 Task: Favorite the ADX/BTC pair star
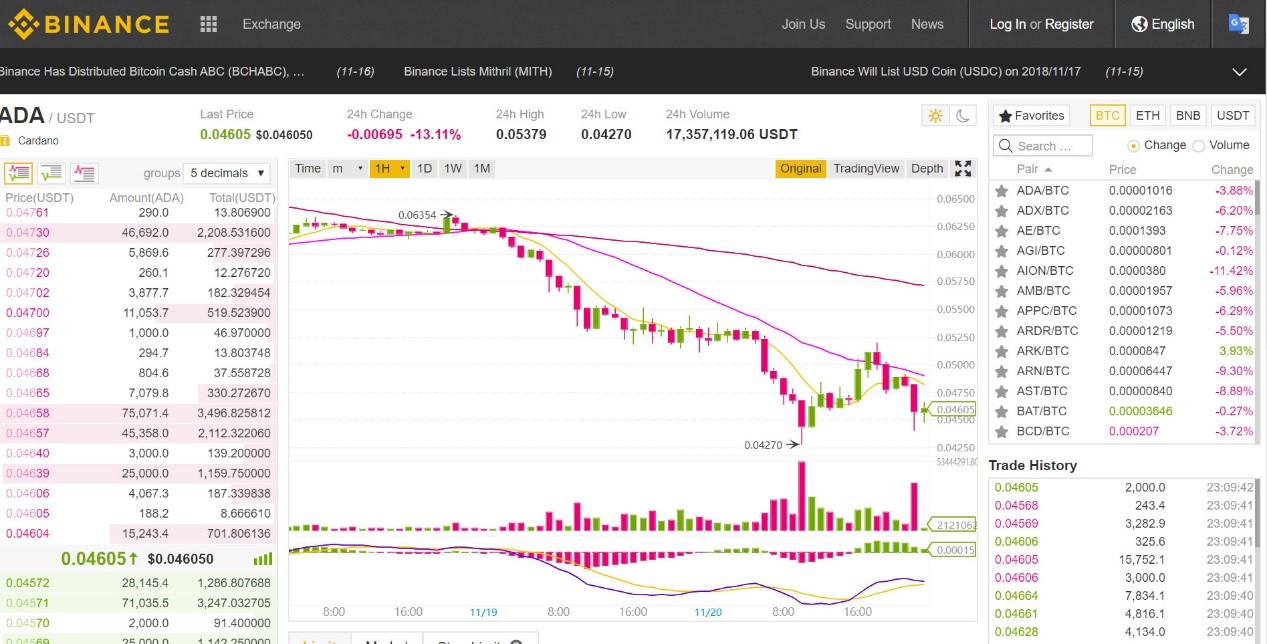click(x=1001, y=211)
